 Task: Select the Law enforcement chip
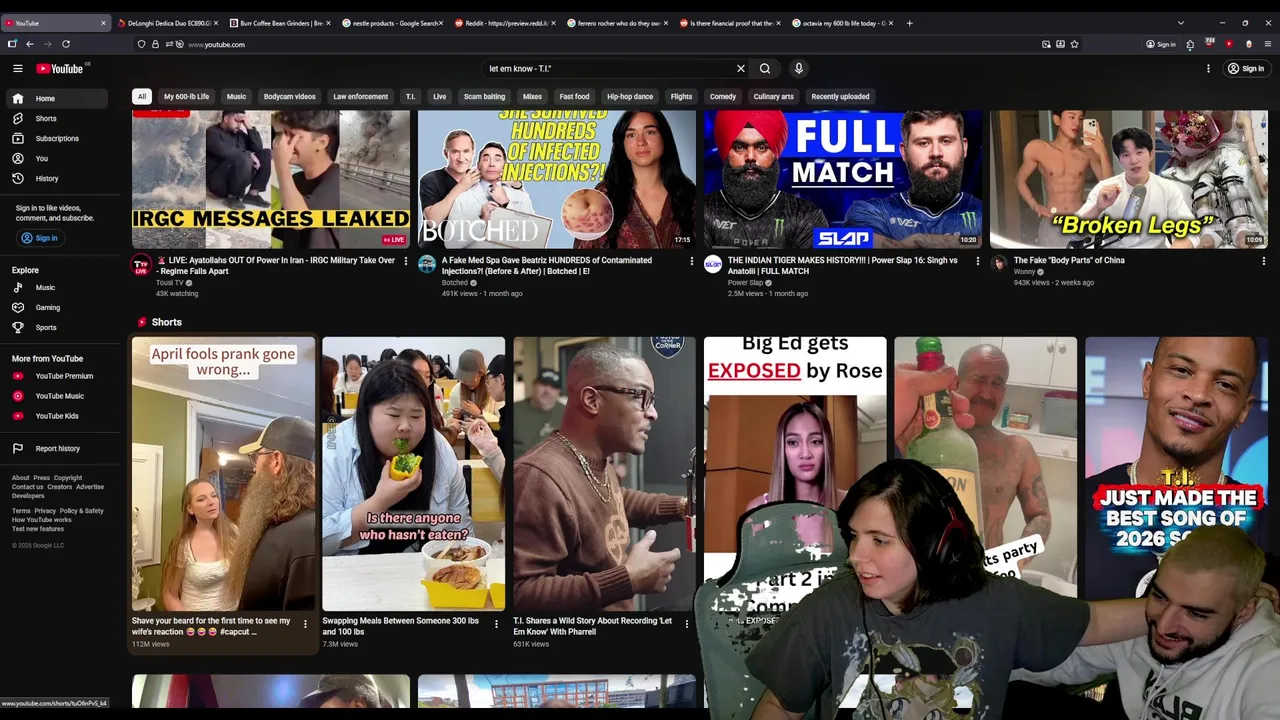point(360,97)
